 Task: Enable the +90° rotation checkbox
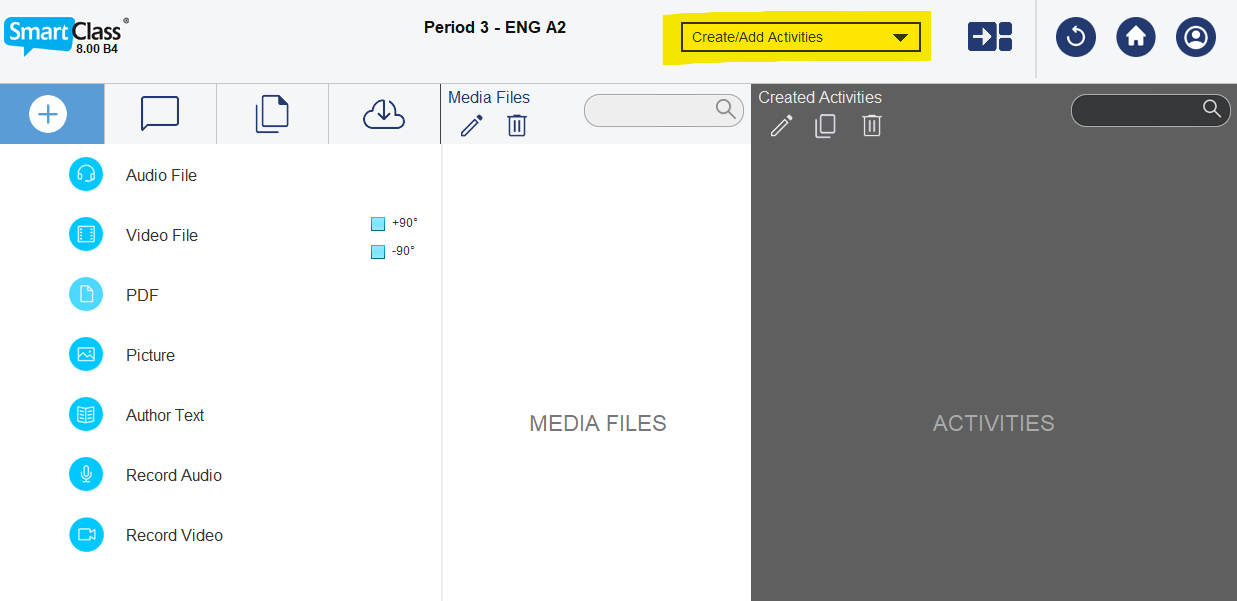tap(378, 224)
